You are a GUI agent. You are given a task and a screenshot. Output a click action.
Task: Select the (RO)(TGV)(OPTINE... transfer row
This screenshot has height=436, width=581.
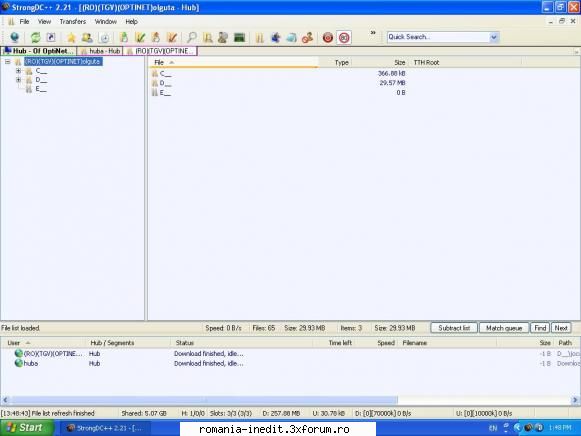(x=290, y=354)
